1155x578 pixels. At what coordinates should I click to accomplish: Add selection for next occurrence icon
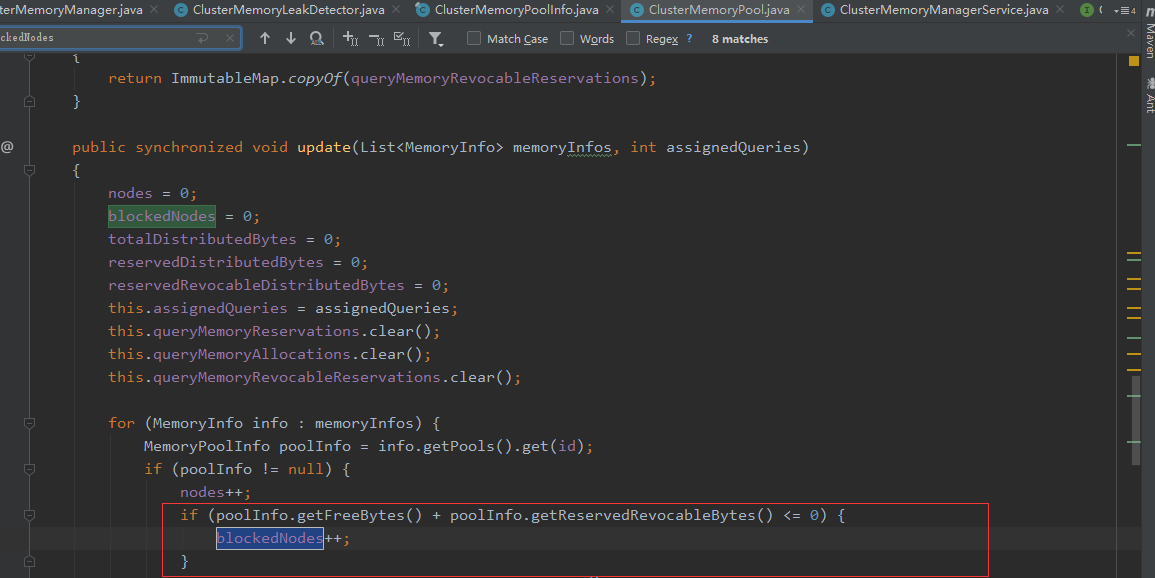pos(350,38)
